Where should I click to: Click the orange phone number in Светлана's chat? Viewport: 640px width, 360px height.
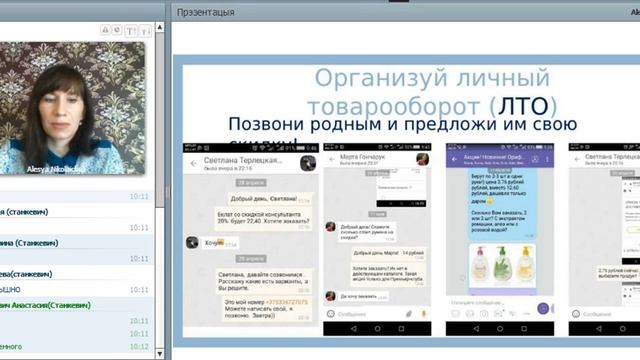[287, 302]
